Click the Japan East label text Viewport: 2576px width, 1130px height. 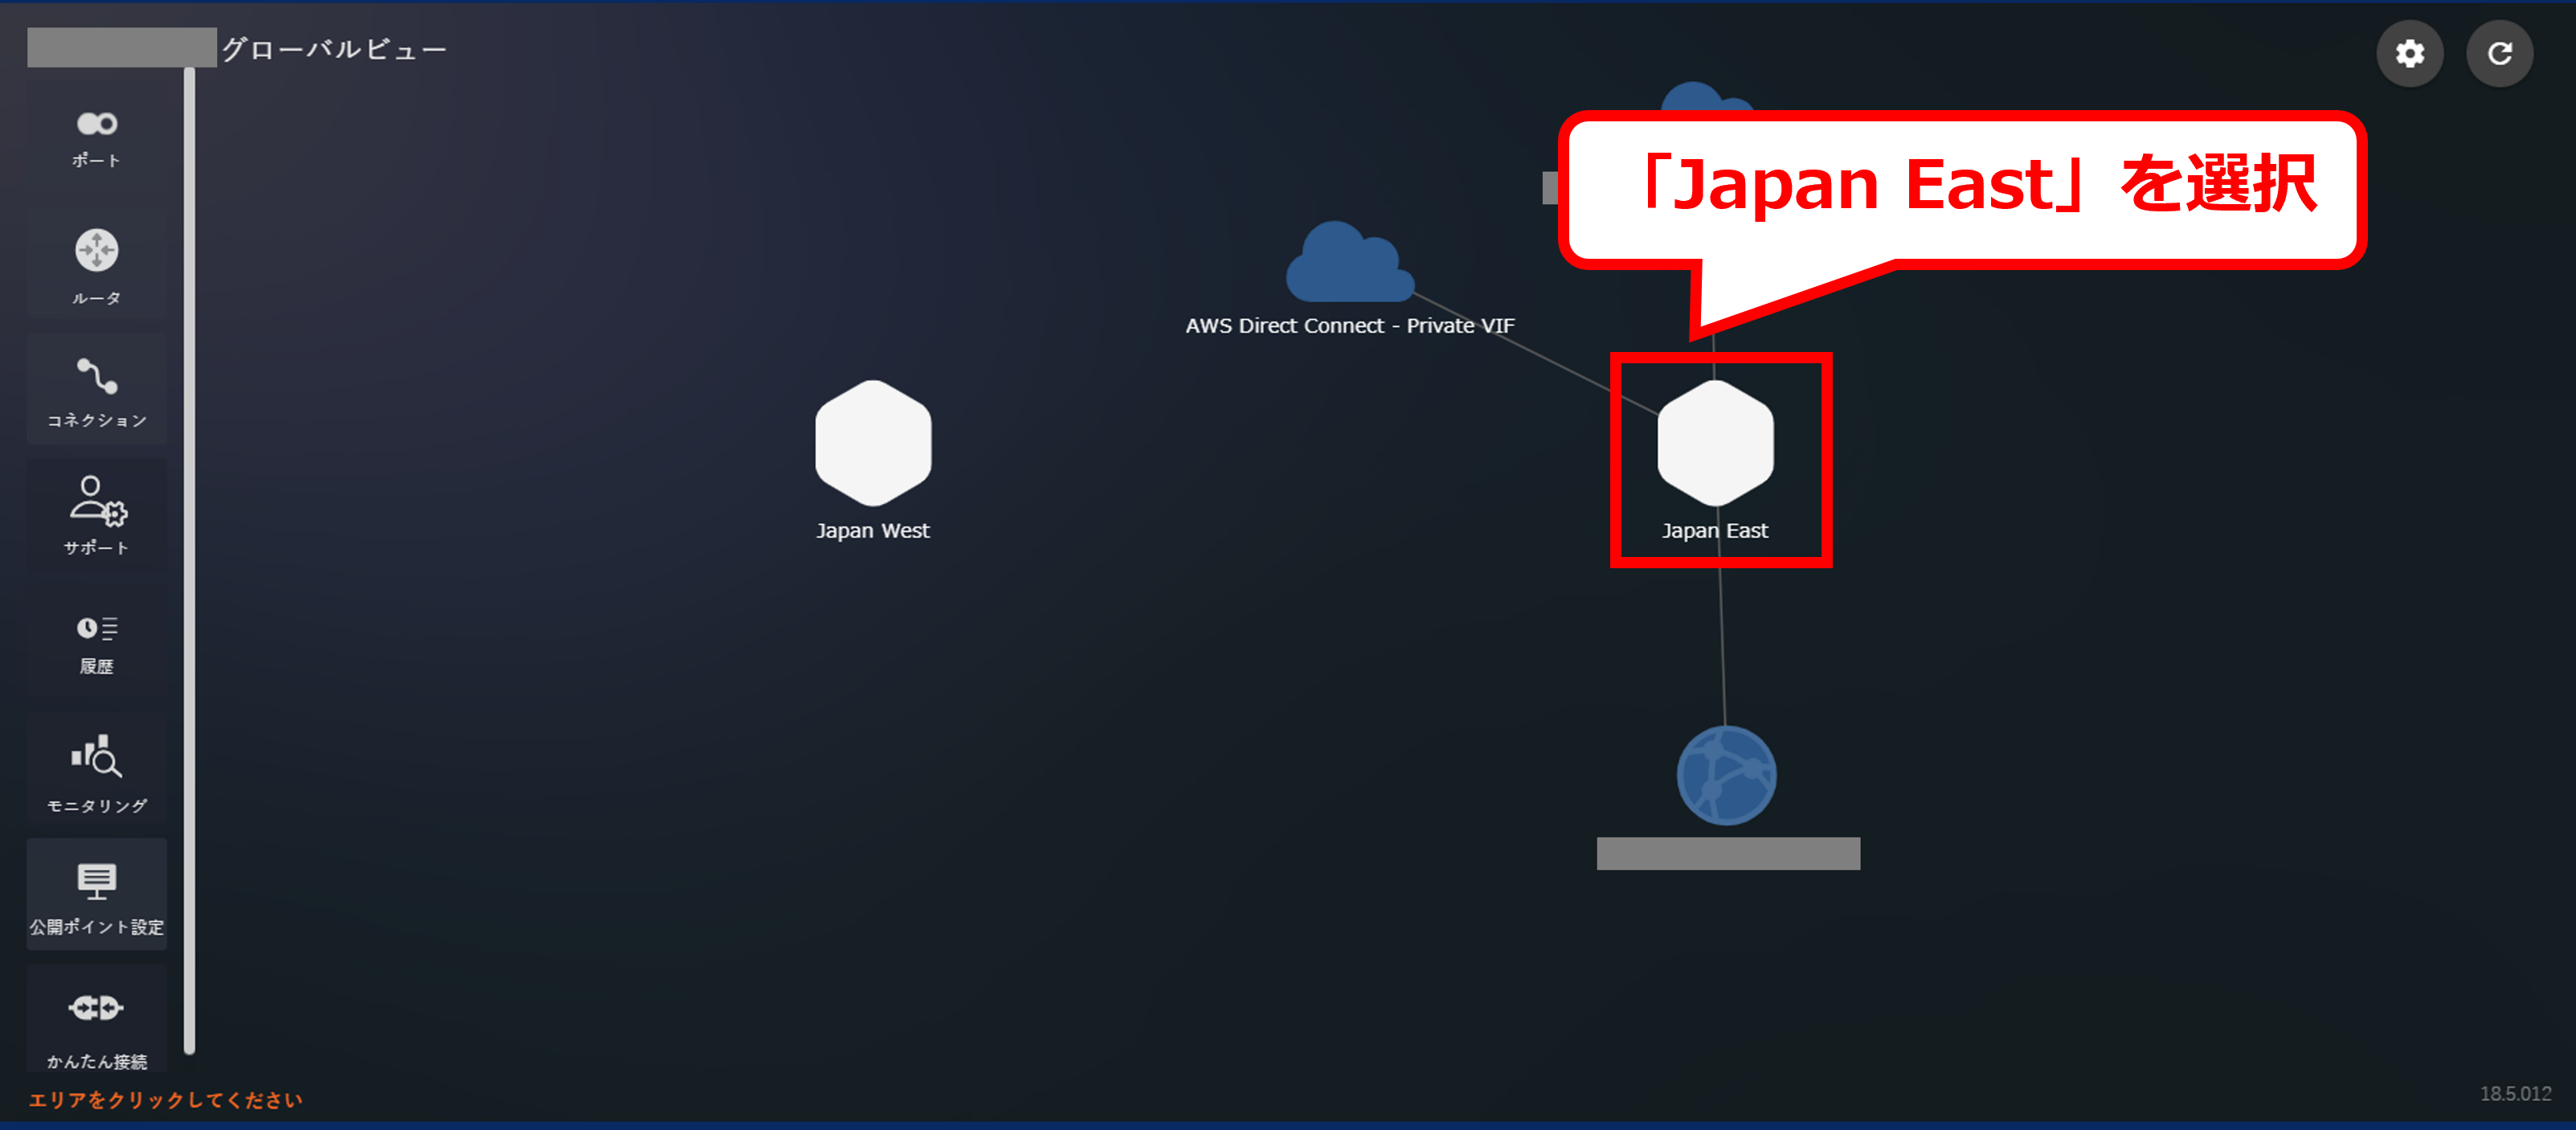point(1714,531)
